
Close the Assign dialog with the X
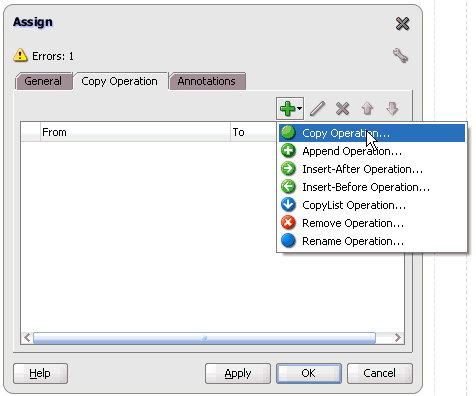[402, 24]
